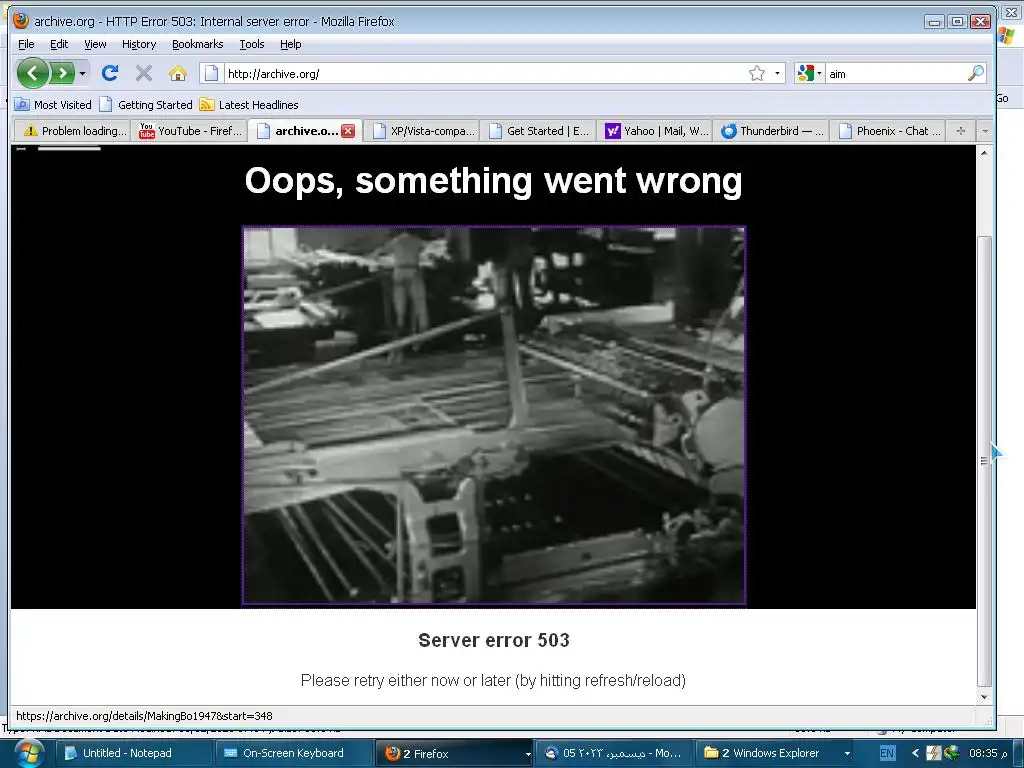Viewport: 1024px width, 768px height.
Task: Click the green Back navigation arrow
Action: [33, 73]
